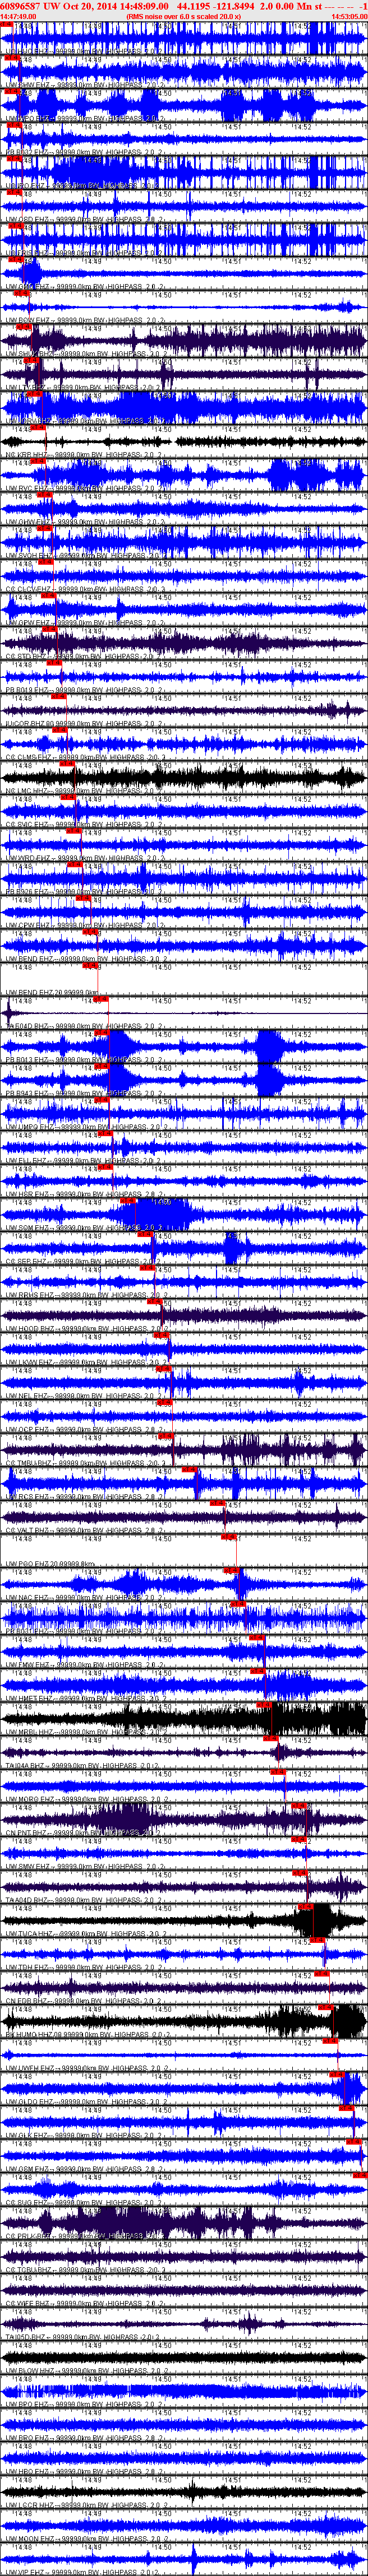368x2576 pixels.
Task: Select the UW WRD EHZ trace label
Action: (x=86, y=858)
